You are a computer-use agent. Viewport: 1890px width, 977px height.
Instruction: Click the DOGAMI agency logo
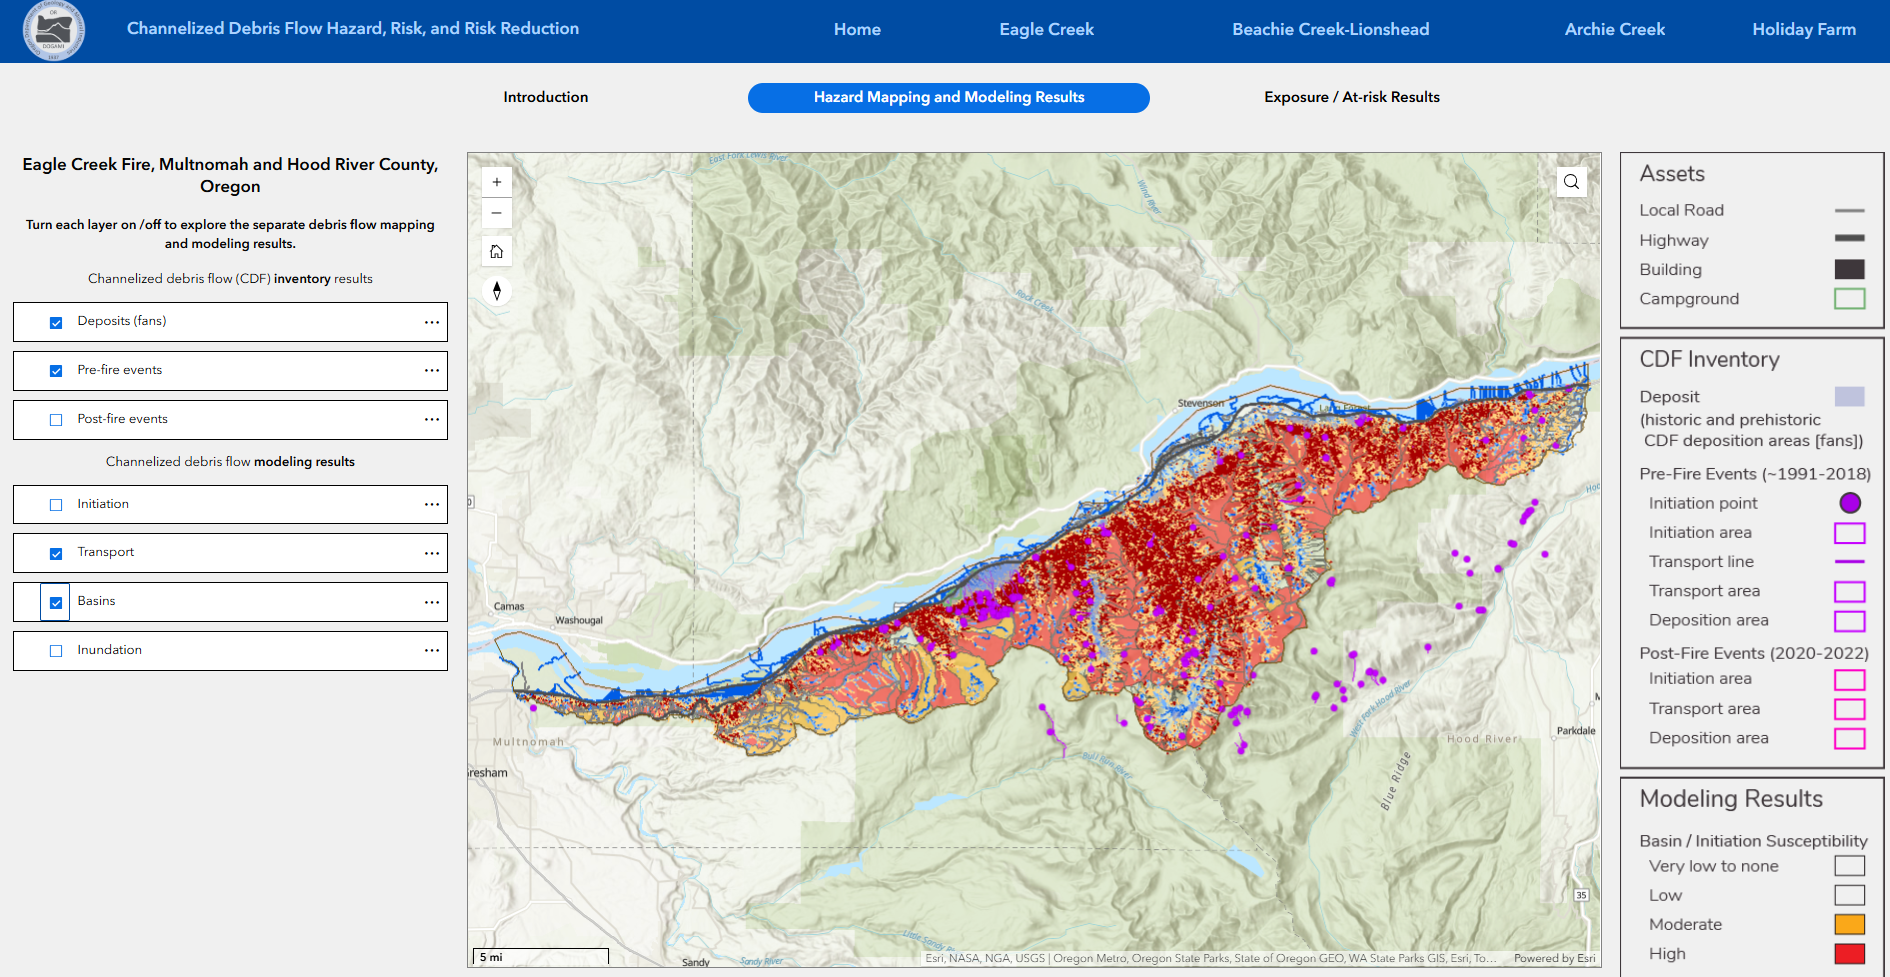click(x=53, y=30)
